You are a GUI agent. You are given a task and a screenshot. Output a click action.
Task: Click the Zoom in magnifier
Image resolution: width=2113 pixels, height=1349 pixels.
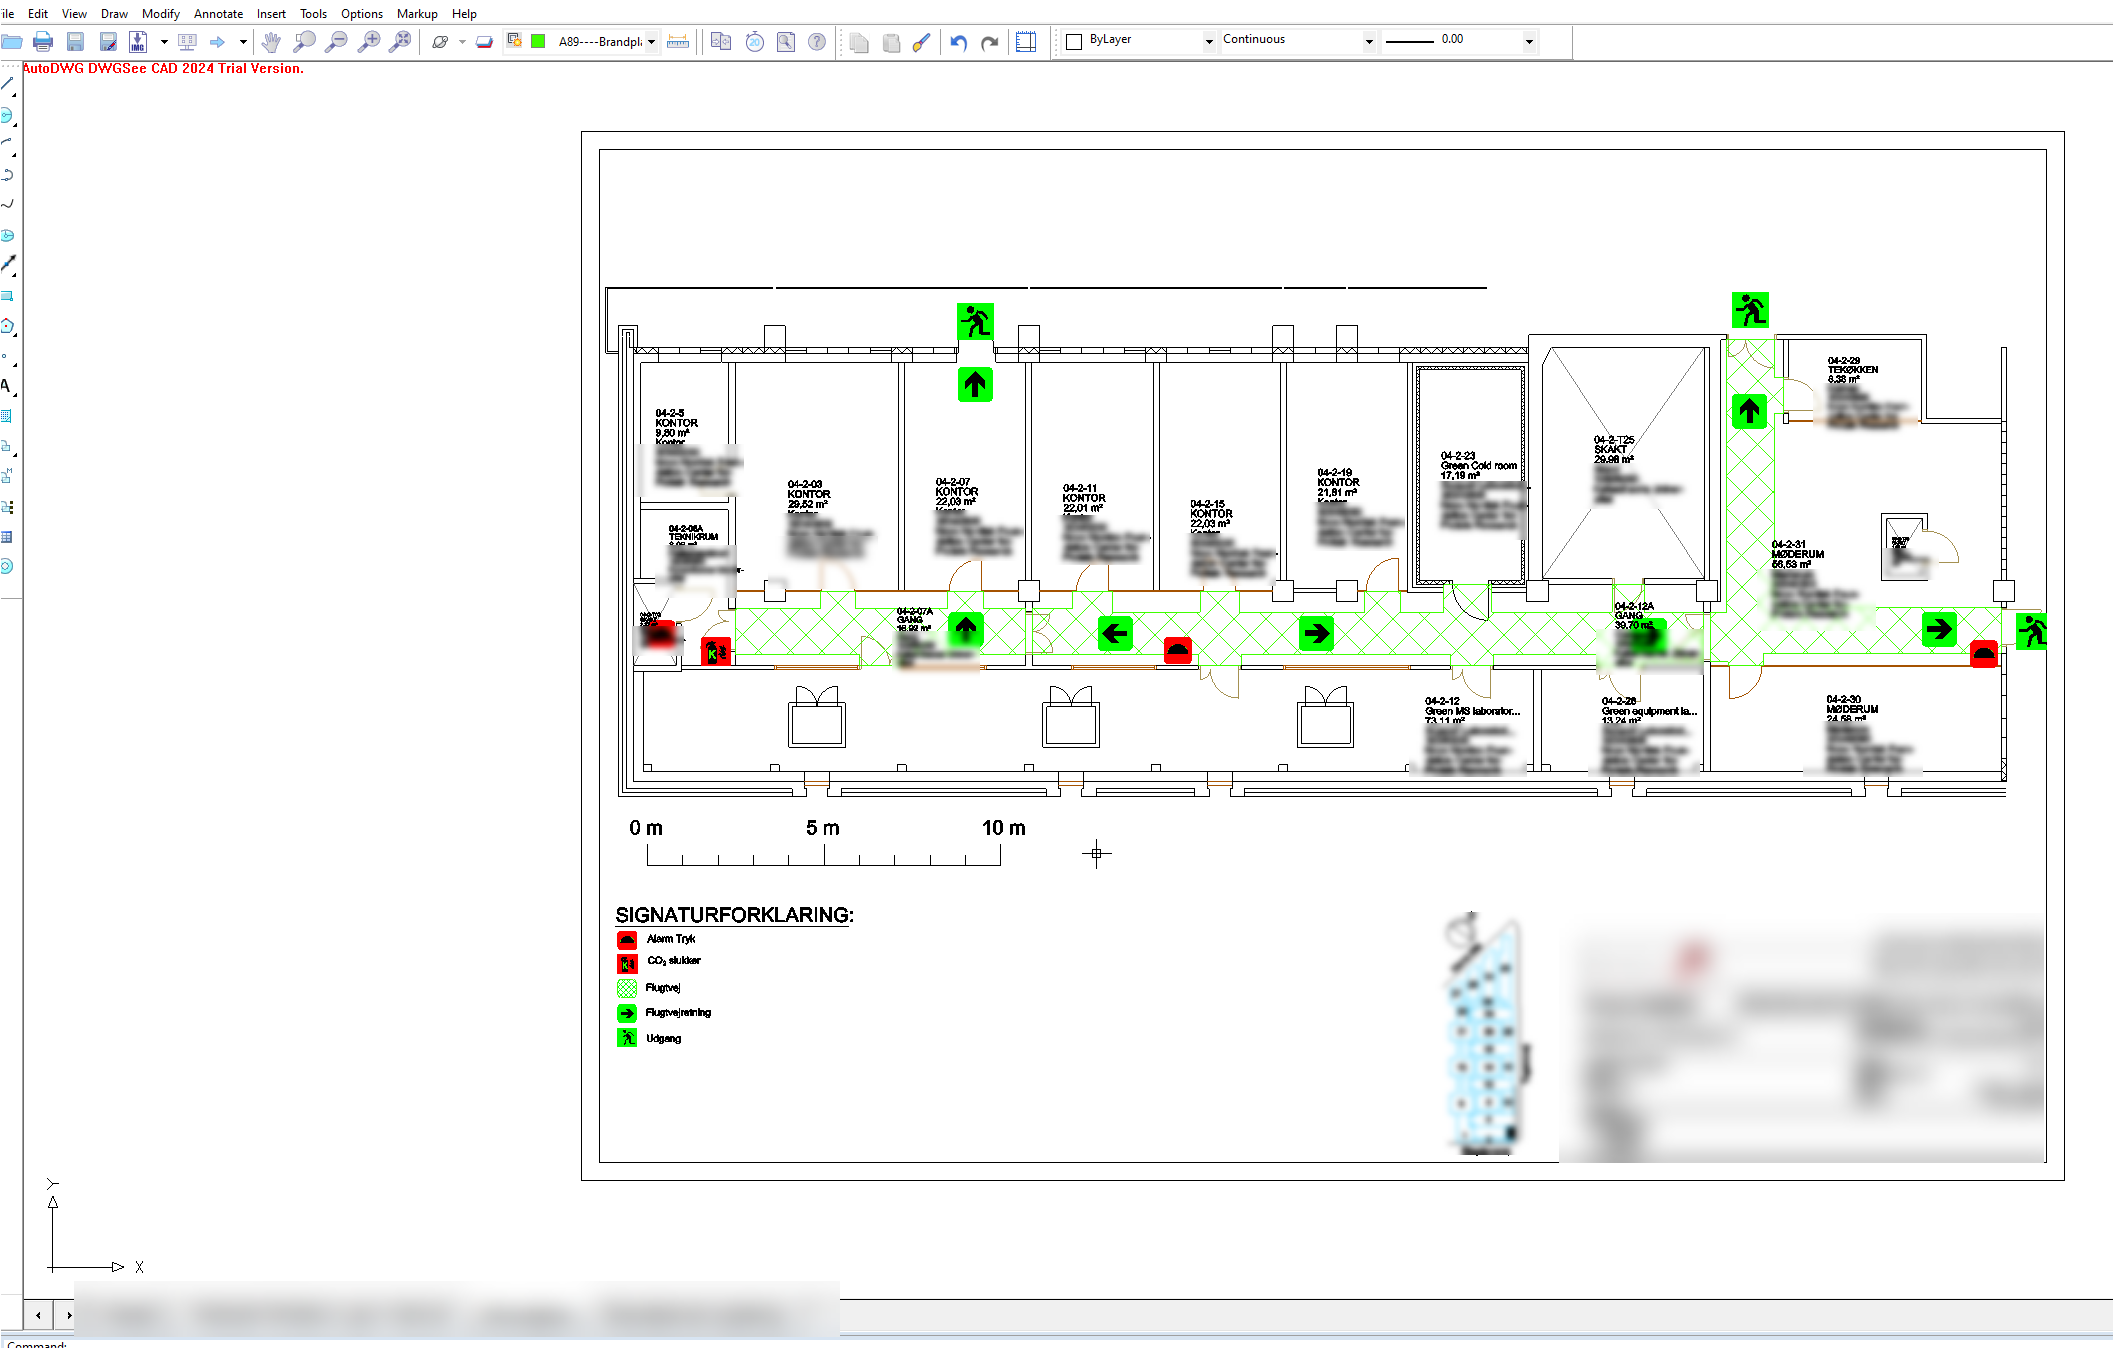pos(369,42)
